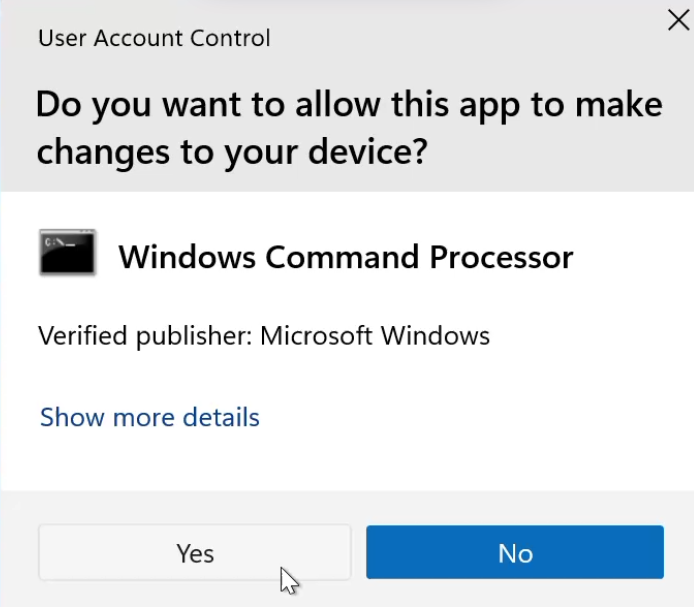This screenshot has height=607, width=694.
Task: Click the Microsoft Windows publisher name
Action: click(375, 335)
